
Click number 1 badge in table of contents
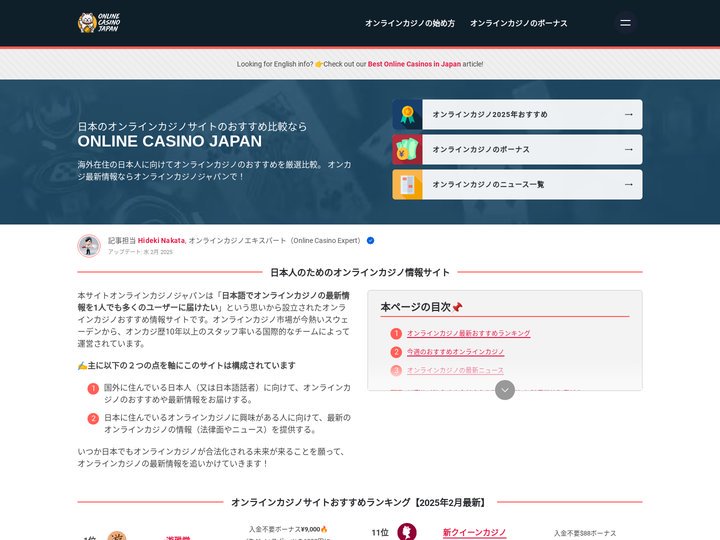pos(396,333)
